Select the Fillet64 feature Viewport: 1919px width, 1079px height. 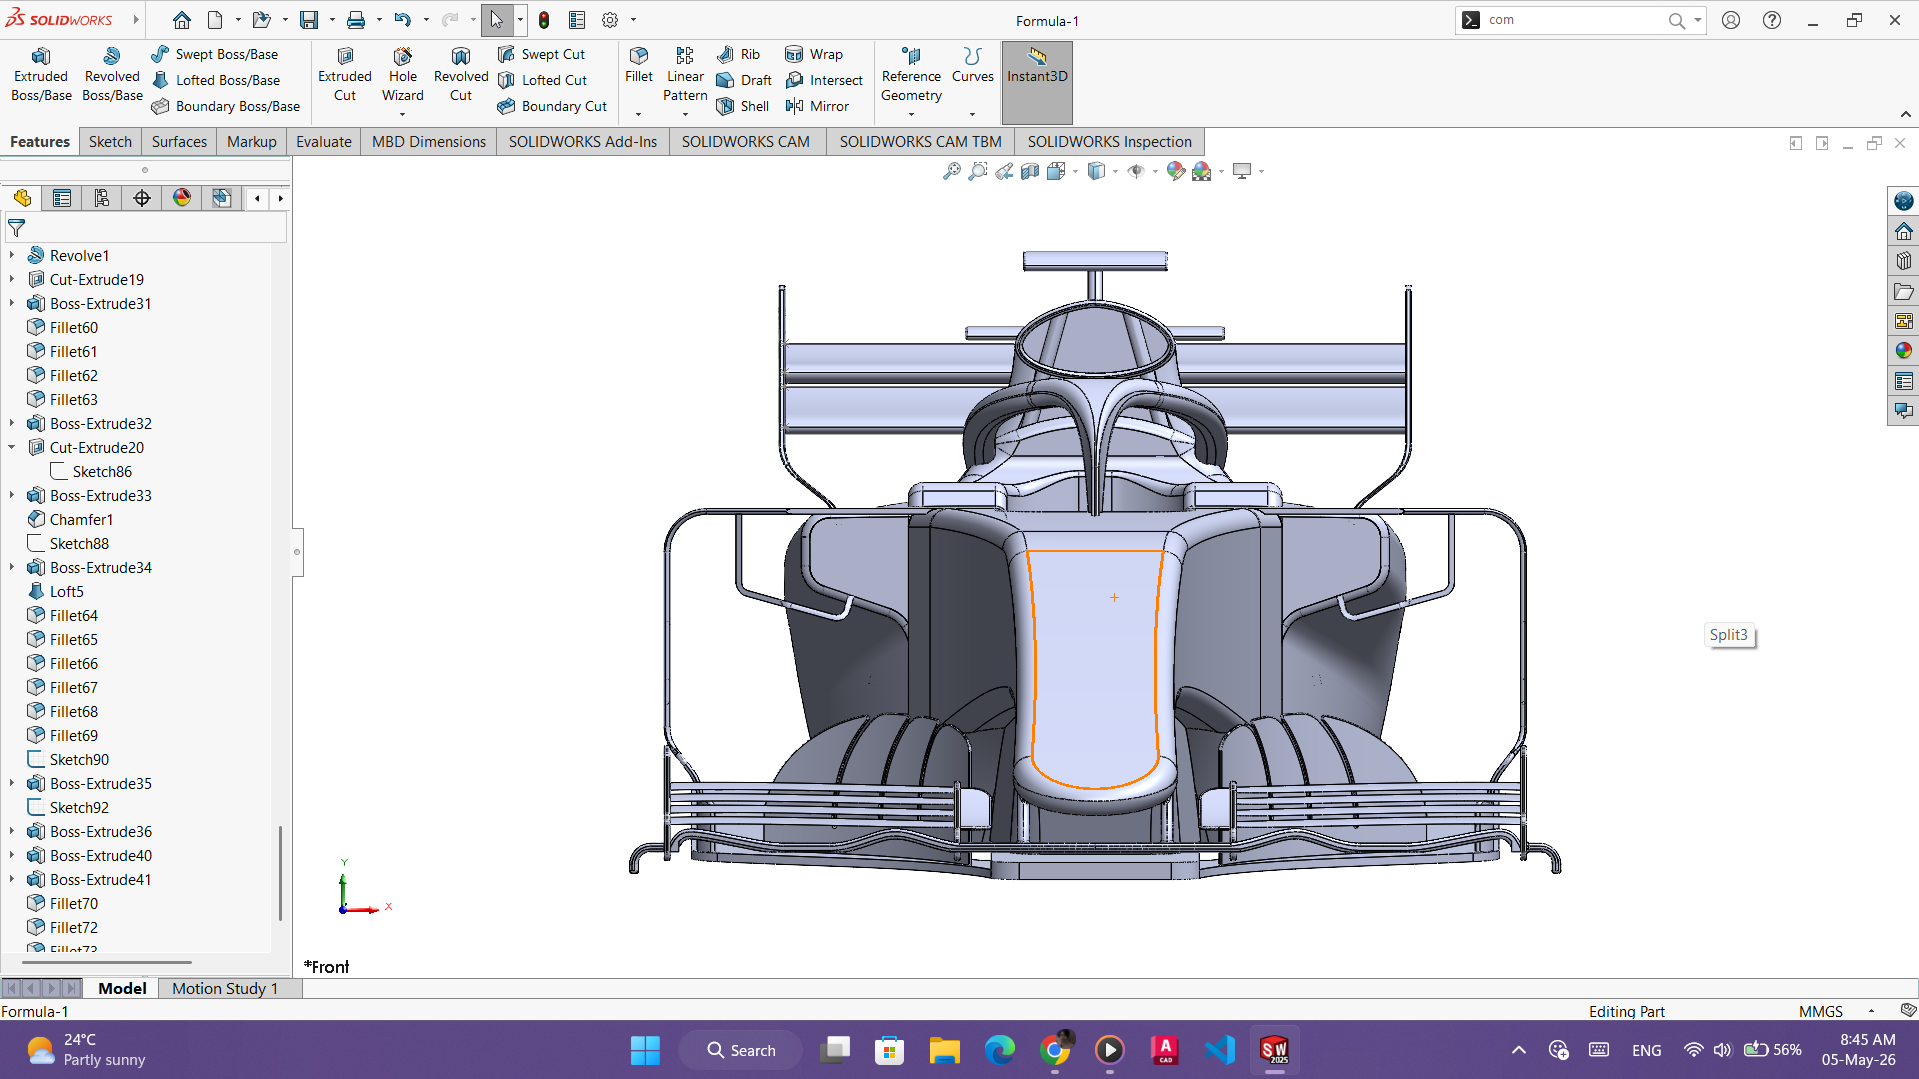coord(74,616)
